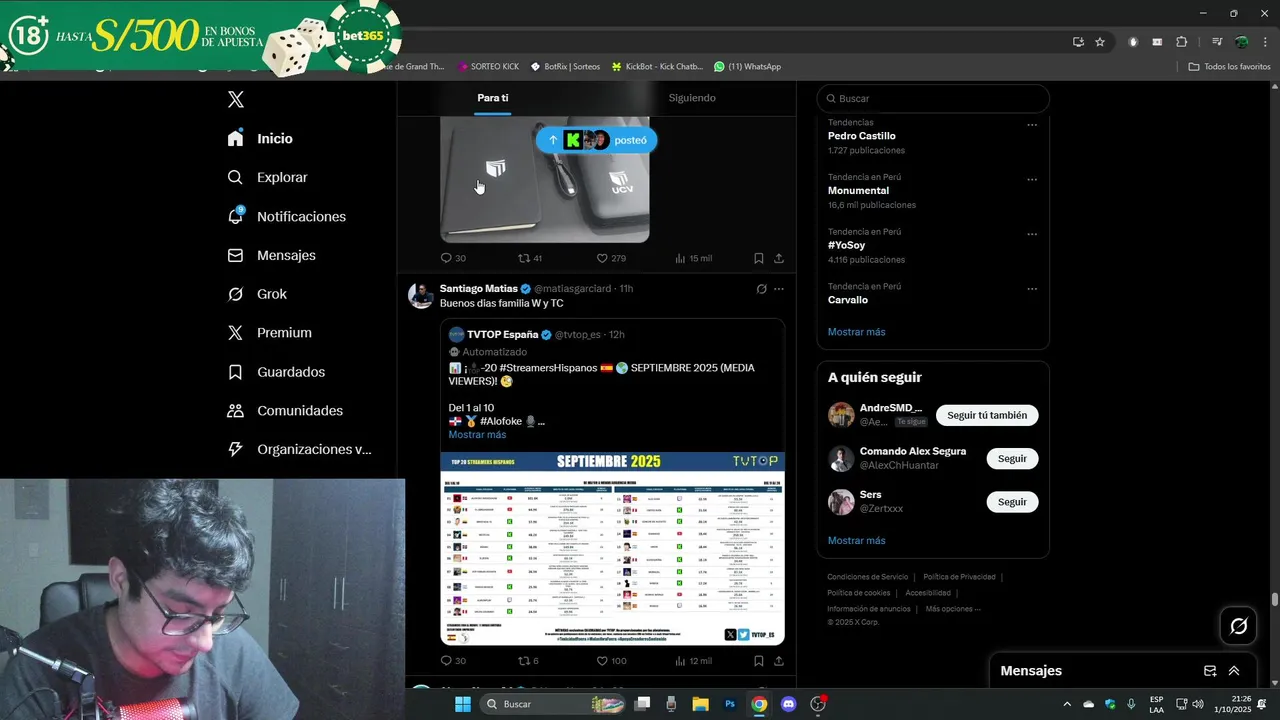Open the Monumental trend

(858, 190)
